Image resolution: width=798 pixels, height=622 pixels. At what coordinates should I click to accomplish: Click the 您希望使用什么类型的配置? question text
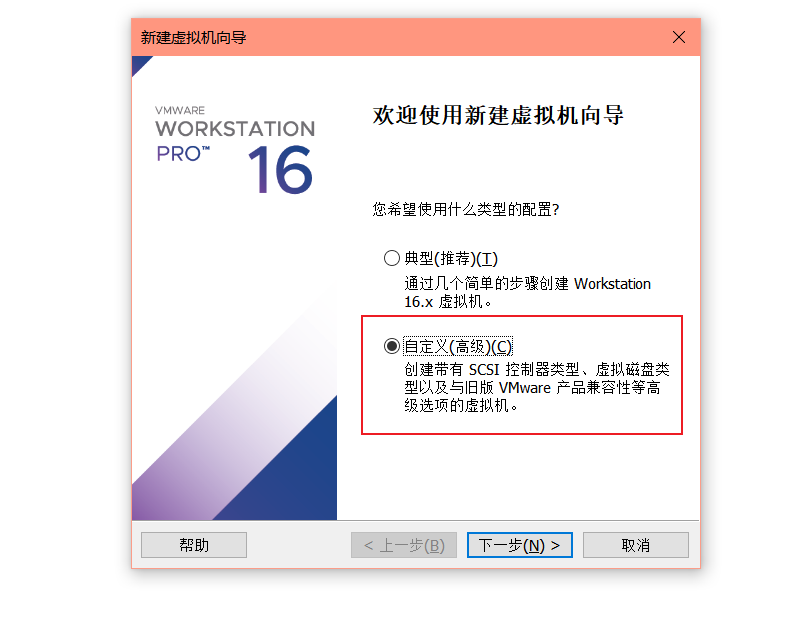pyautogui.click(x=466, y=209)
